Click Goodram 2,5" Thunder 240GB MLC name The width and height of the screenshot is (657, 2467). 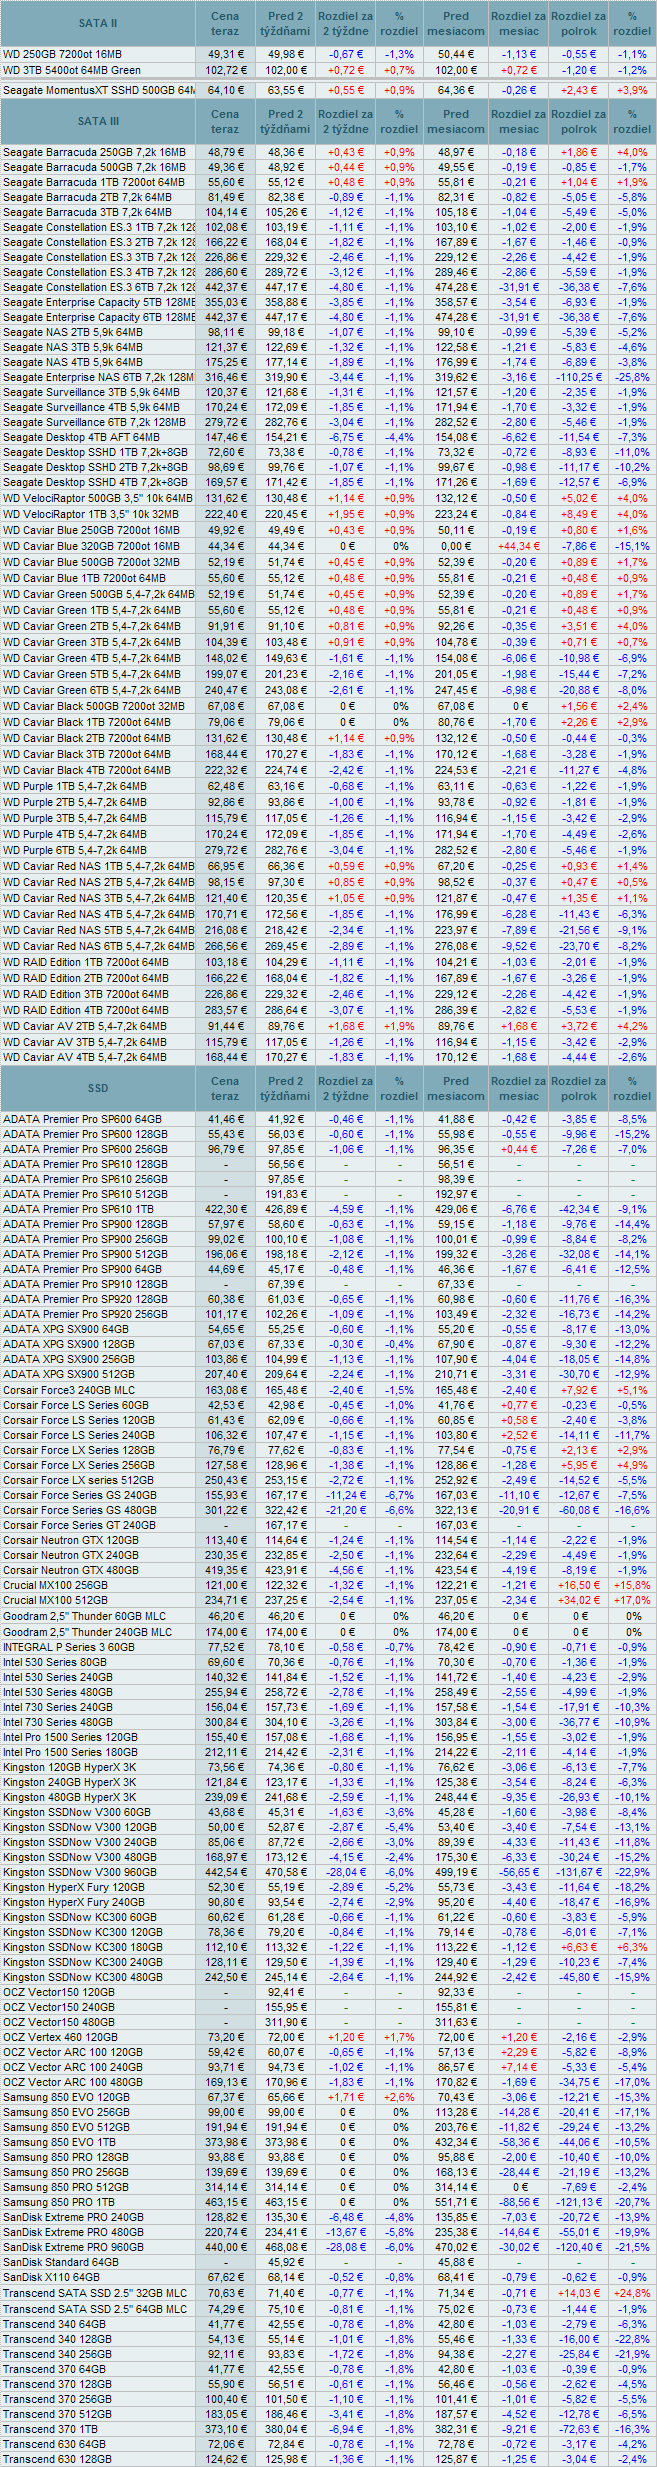pyautogui.click(x=87, y=1632)
